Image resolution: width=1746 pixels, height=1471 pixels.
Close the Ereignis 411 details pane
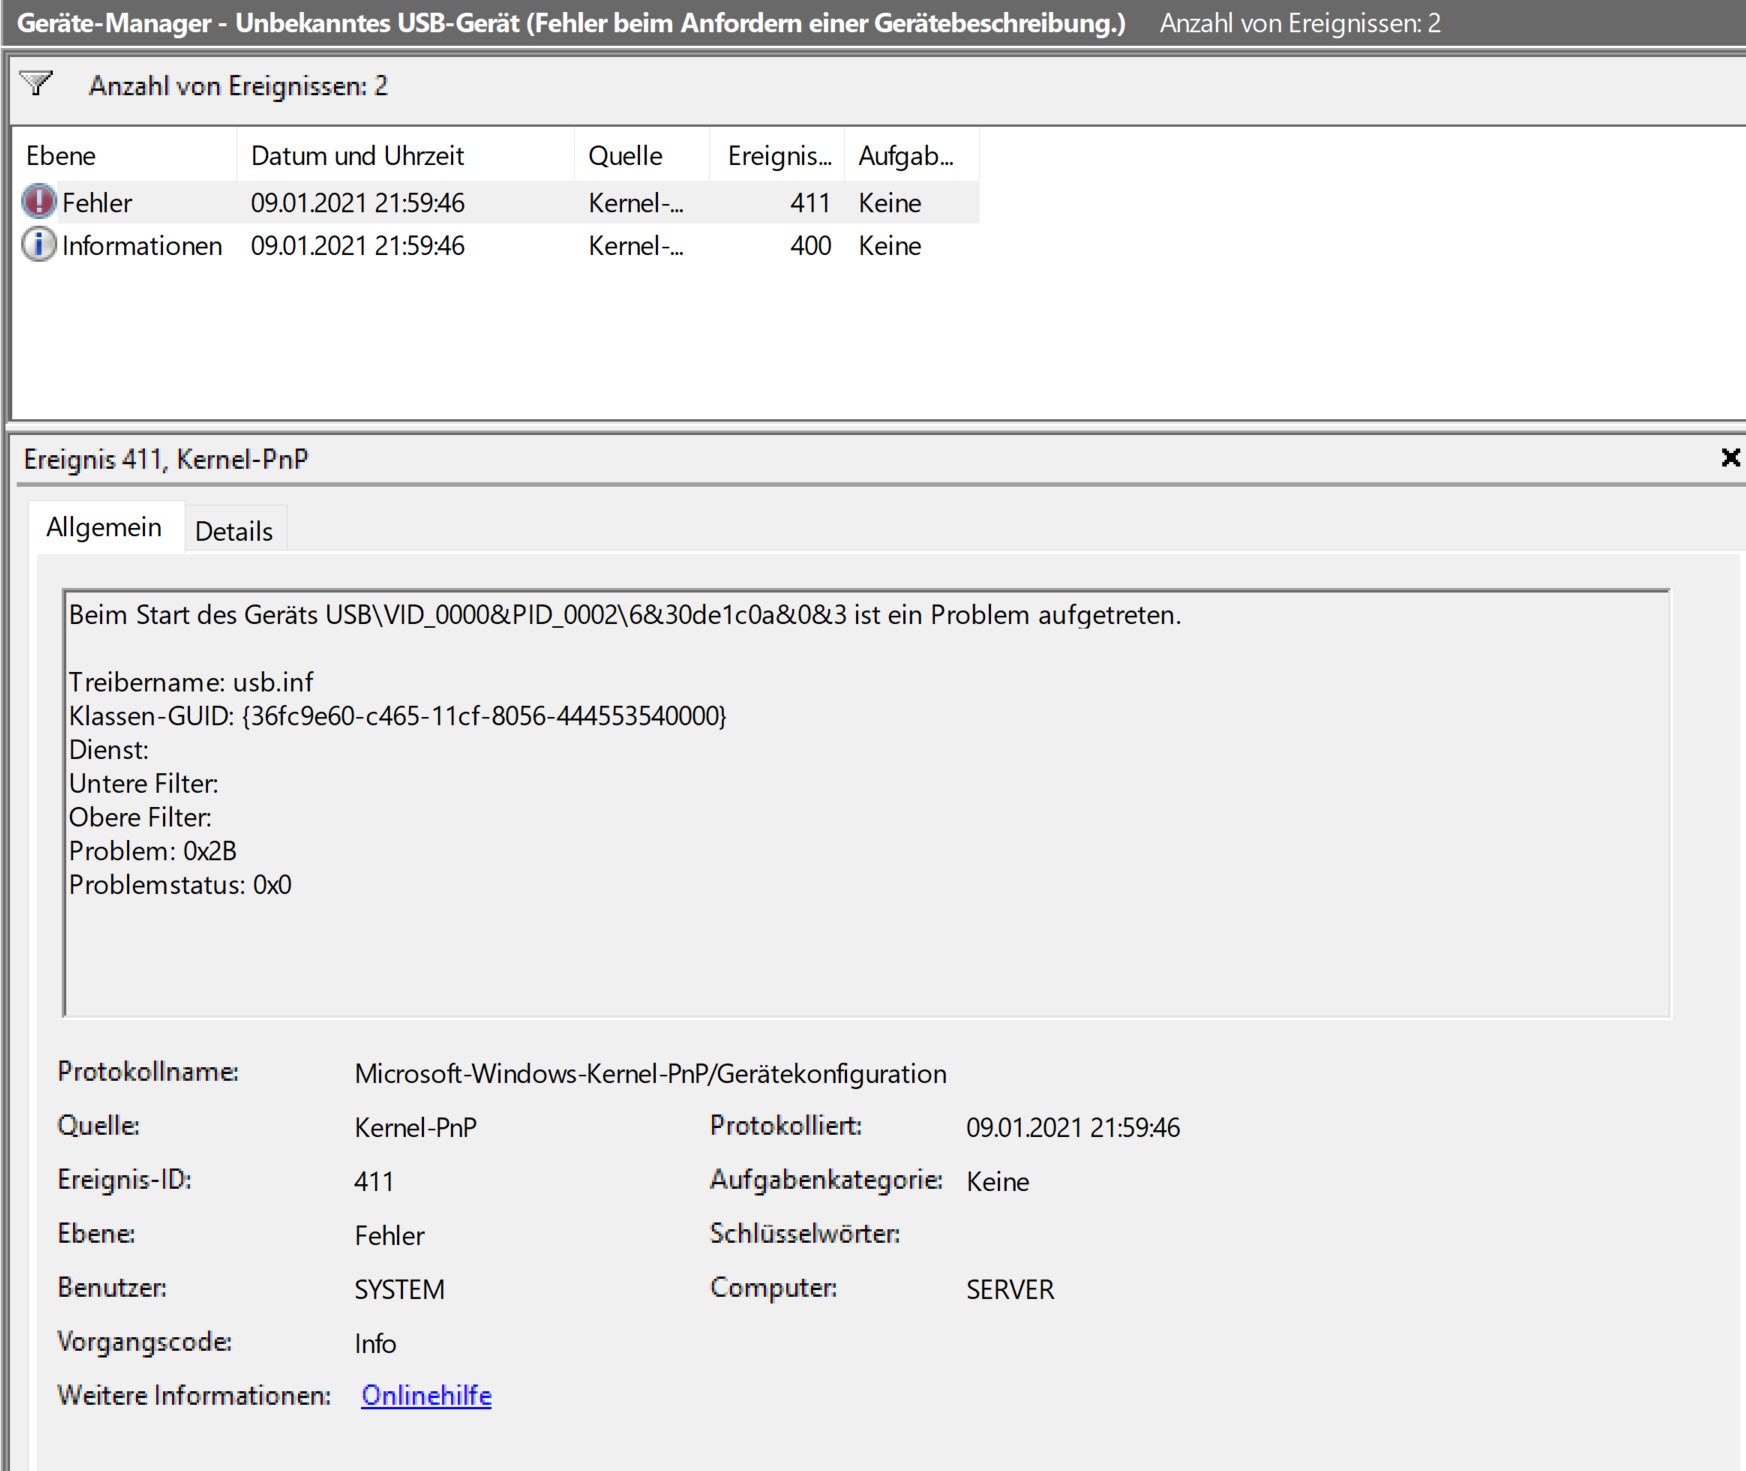pyautogui.click(x=1730, y=458)
